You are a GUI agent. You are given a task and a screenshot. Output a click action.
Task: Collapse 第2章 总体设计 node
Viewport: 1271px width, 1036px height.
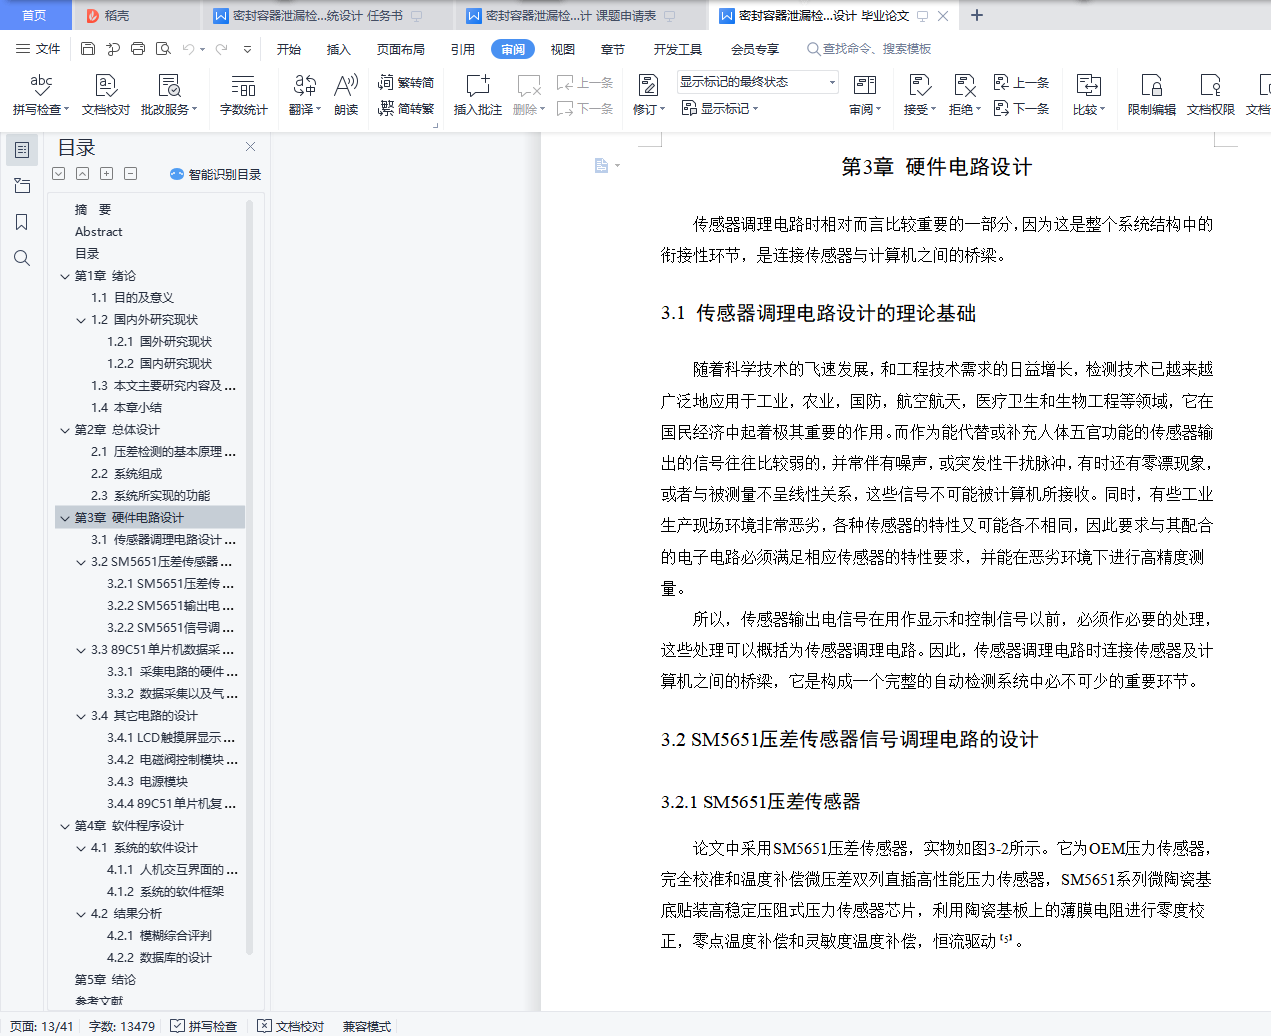tap(66, 430)
